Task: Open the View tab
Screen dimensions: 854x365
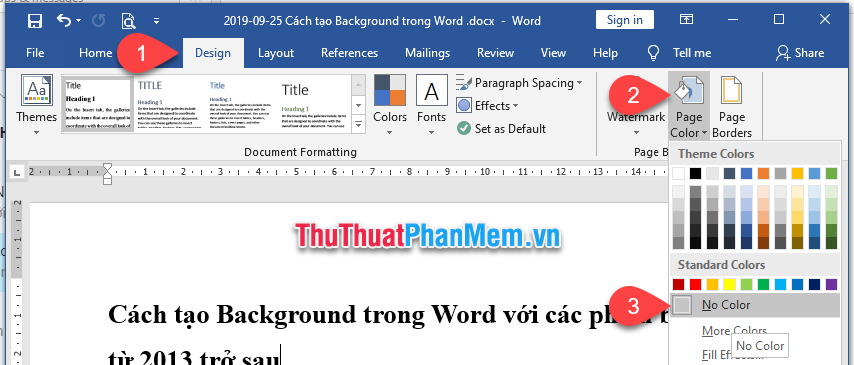Action: tap(553, 53)
